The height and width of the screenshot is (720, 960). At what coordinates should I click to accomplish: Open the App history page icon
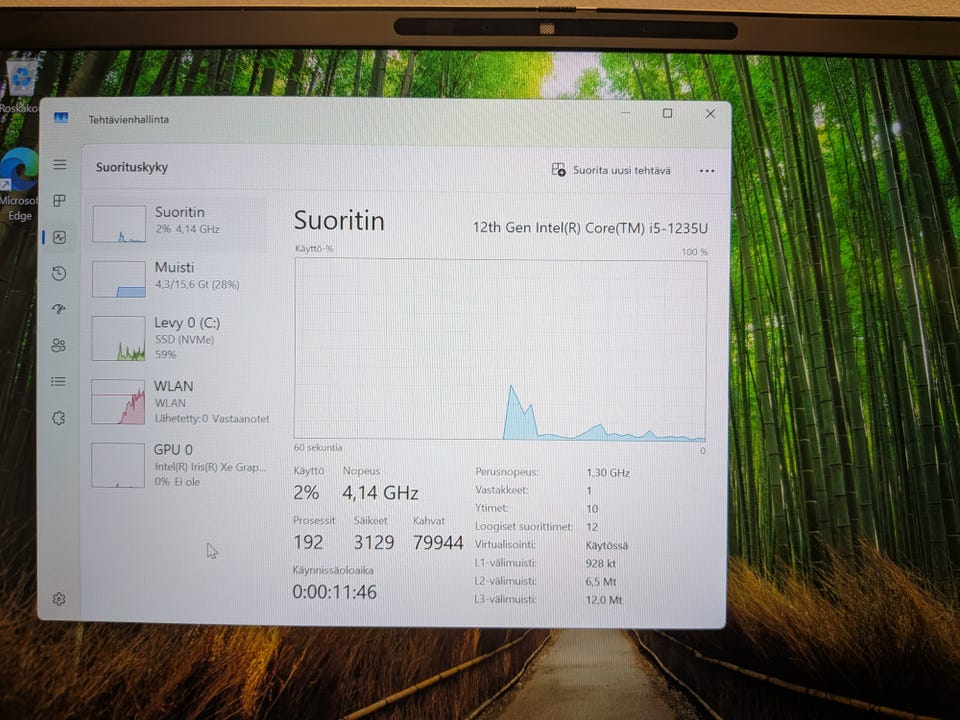click(59, 273)
